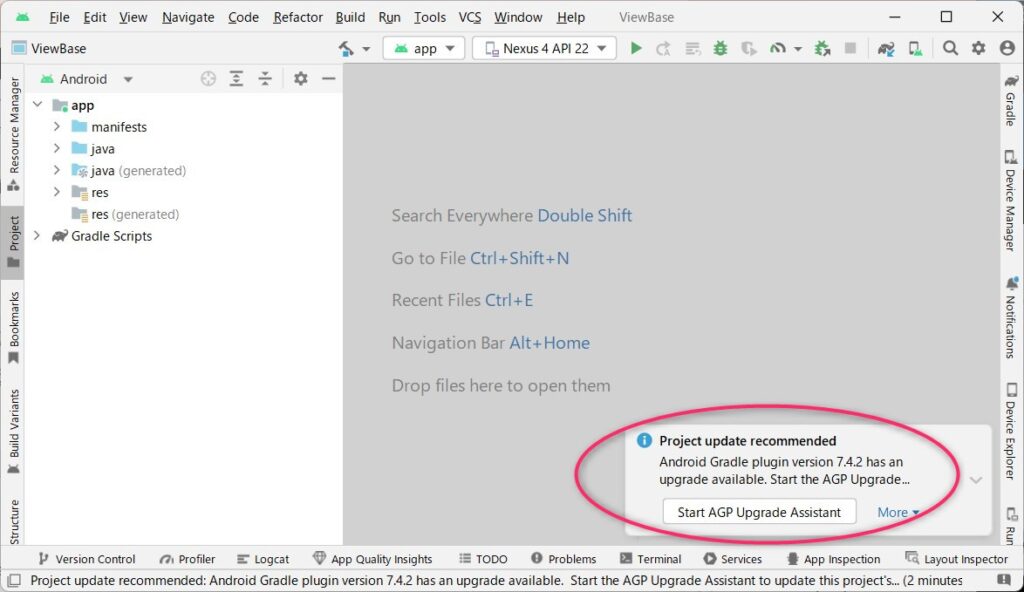
Task: Open Device Explorer side tab
Action: pos(1011,432)
